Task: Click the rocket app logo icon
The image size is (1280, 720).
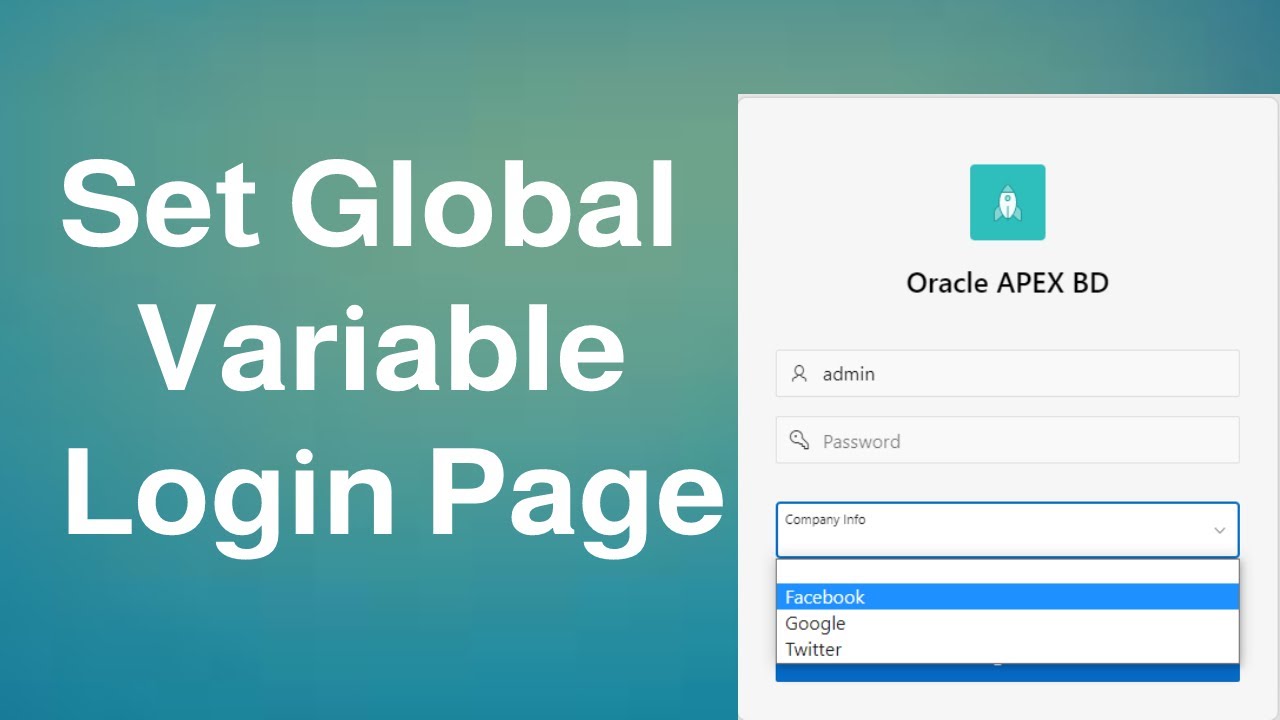Action: (1007, 202)
